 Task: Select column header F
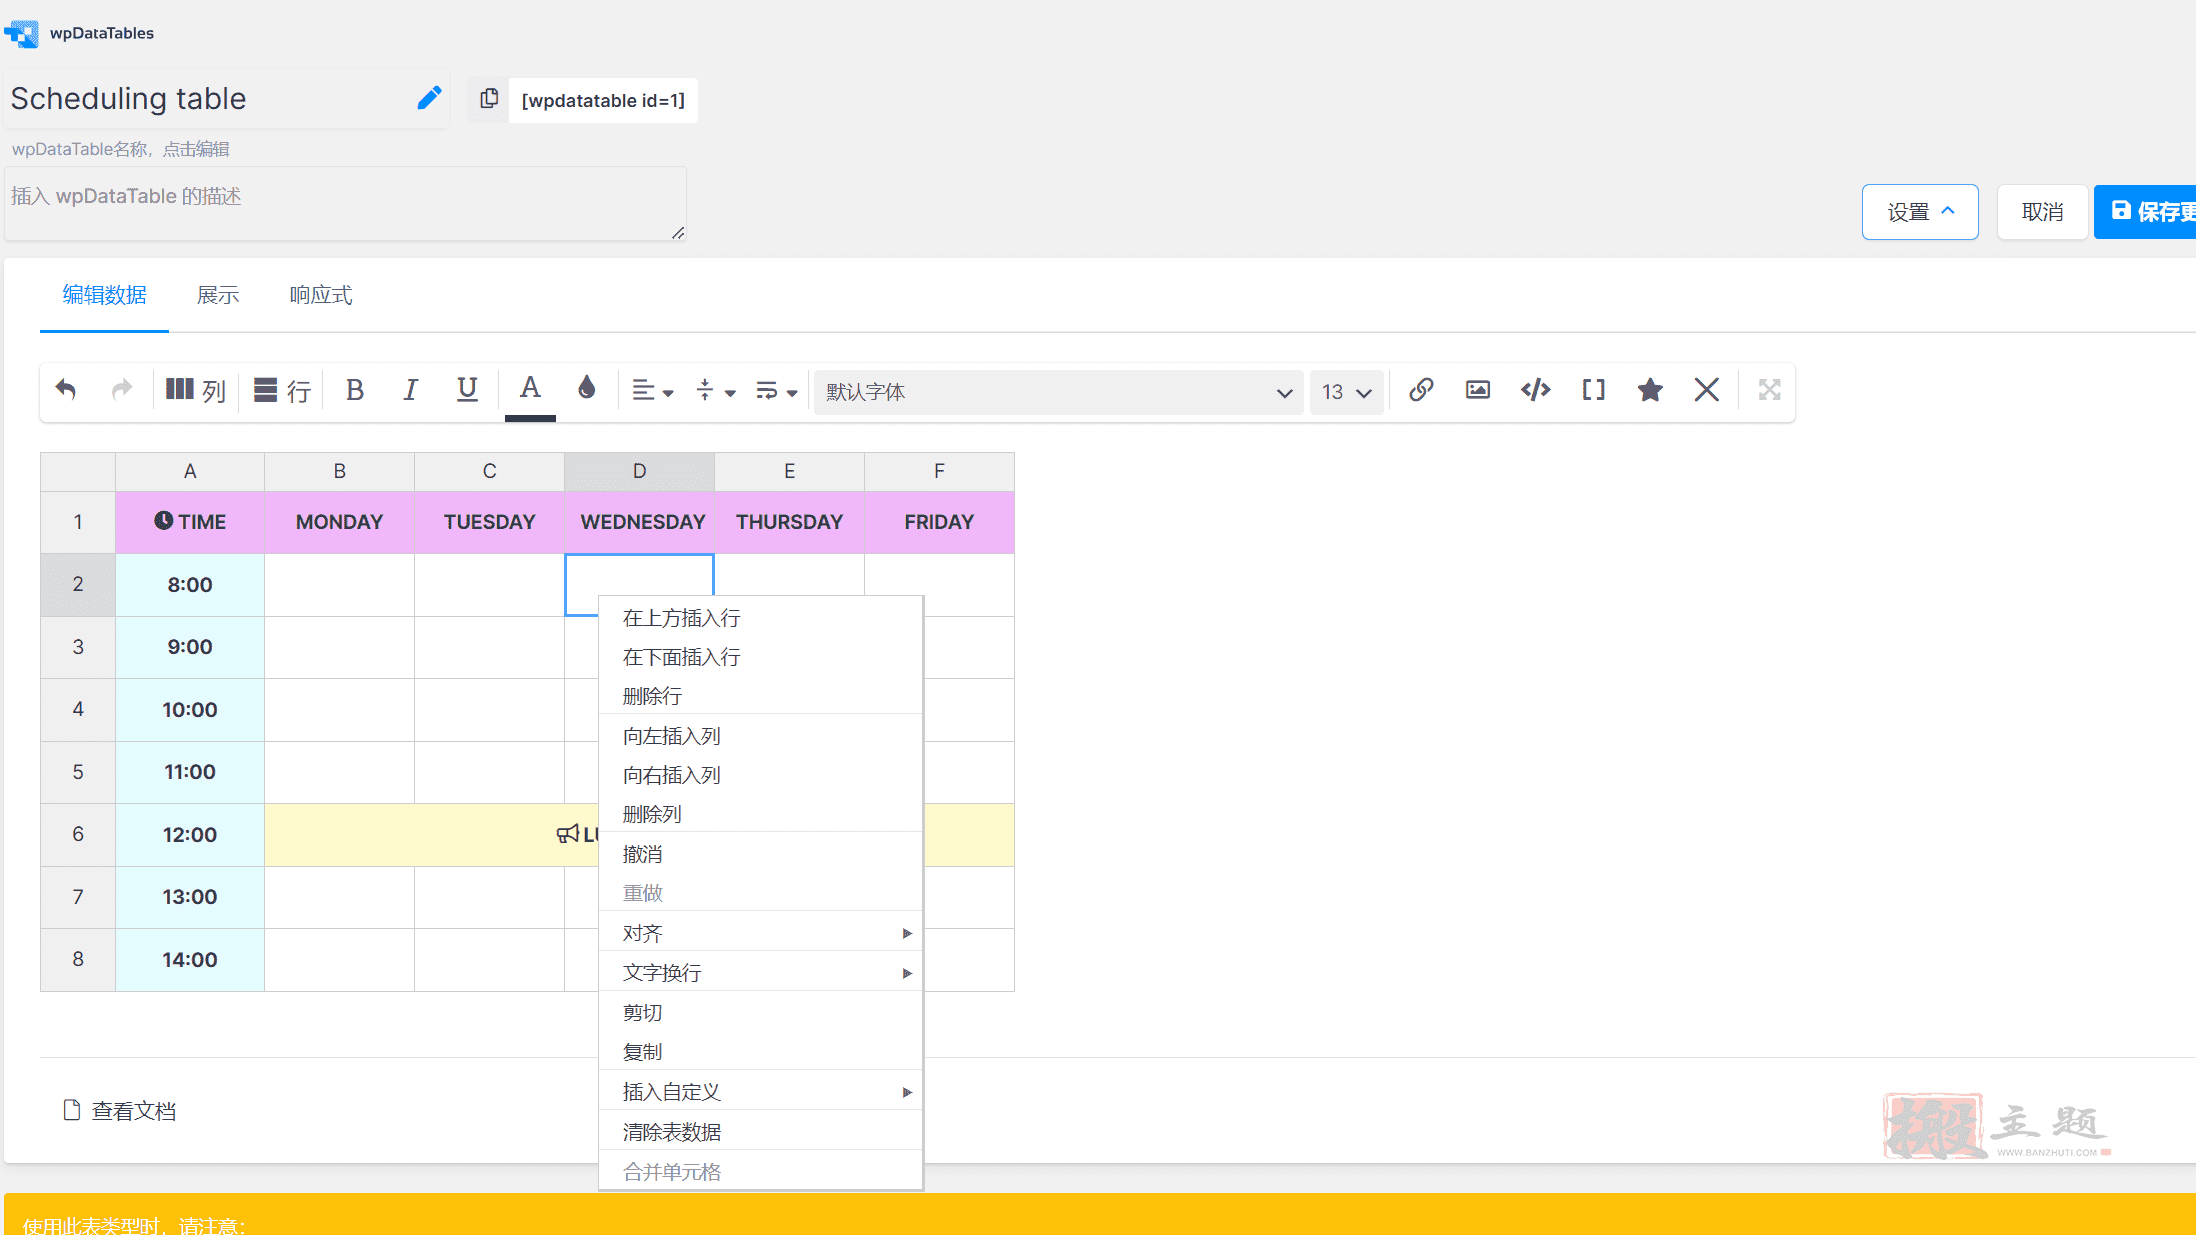click(939, 471)
